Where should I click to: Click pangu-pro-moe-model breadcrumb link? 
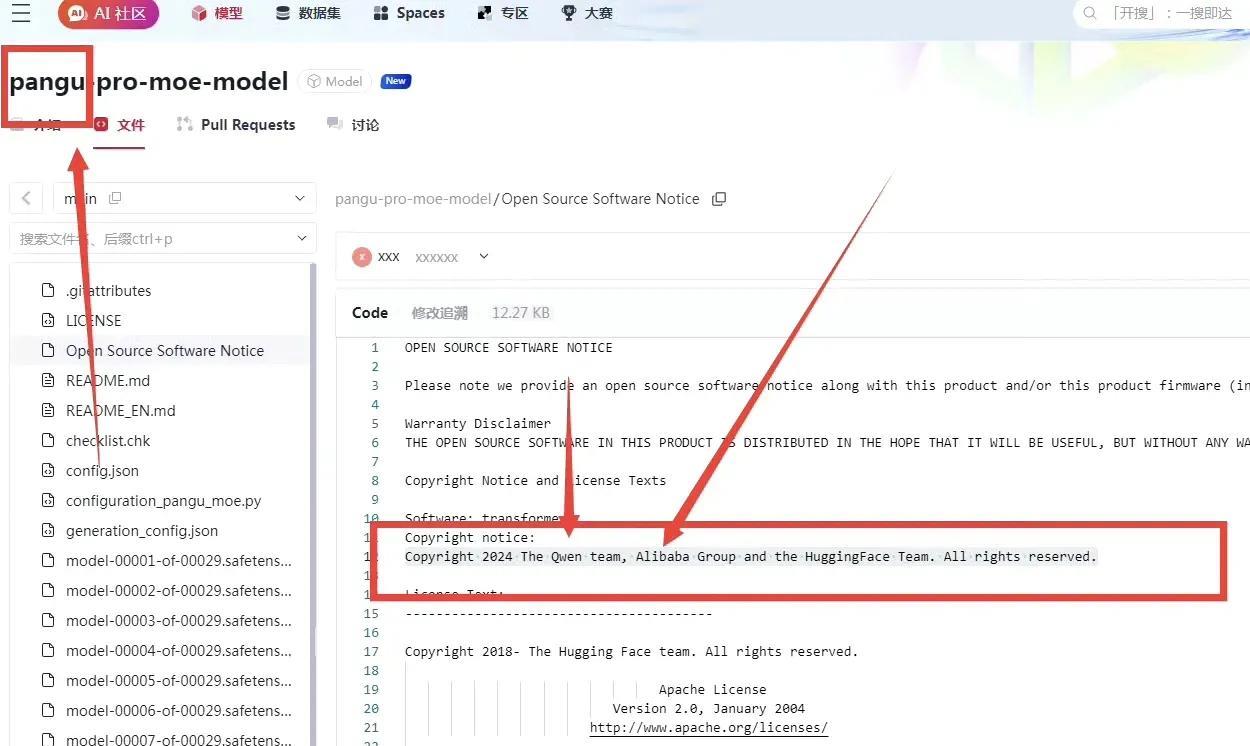pyautogui.click(x=413, y=199)
